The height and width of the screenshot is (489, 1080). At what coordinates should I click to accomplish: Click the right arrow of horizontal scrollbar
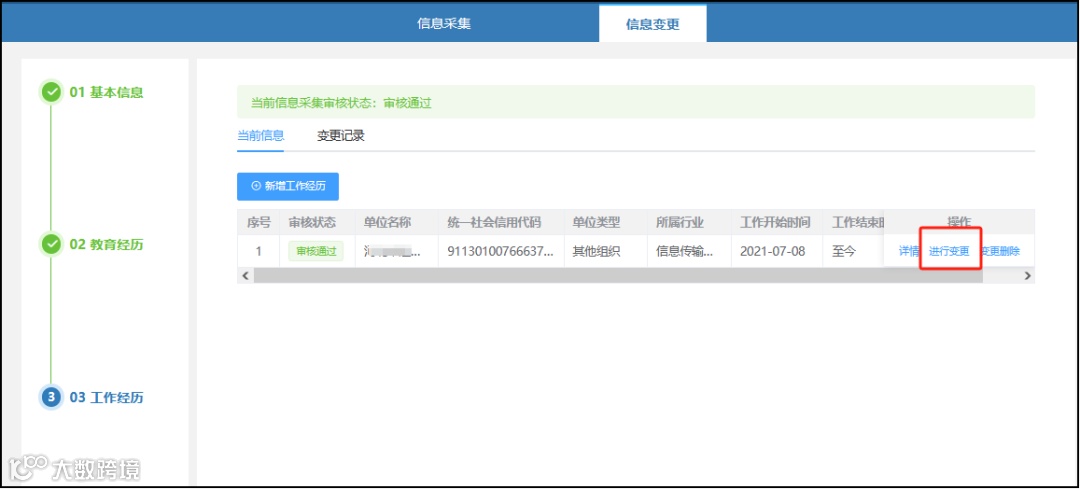point(1027,275)
